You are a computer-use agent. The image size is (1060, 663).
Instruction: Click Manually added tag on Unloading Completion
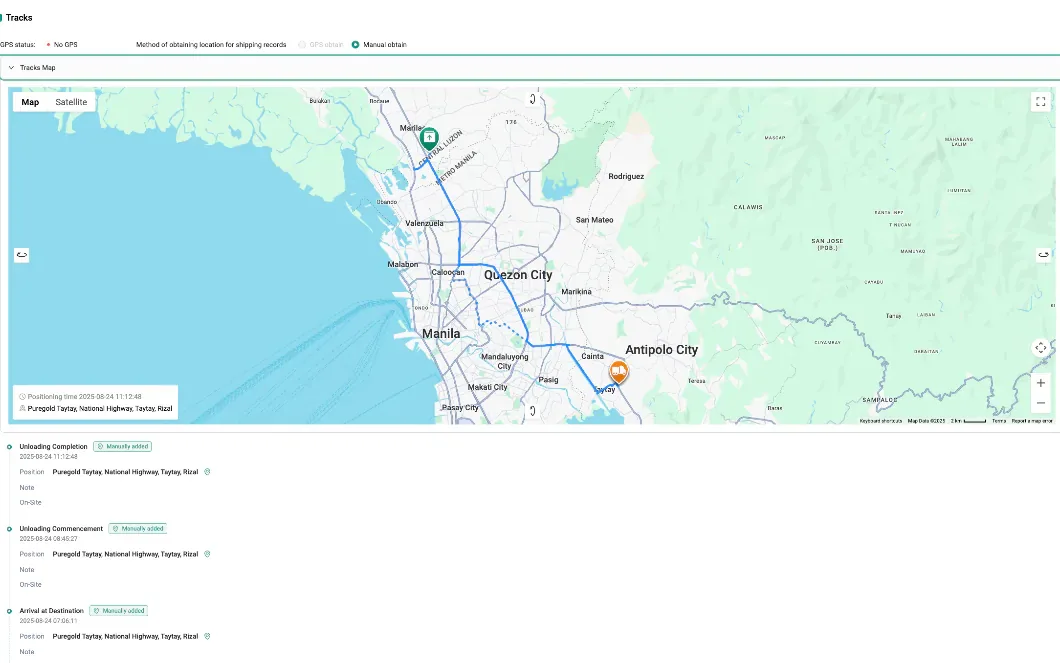122,447
